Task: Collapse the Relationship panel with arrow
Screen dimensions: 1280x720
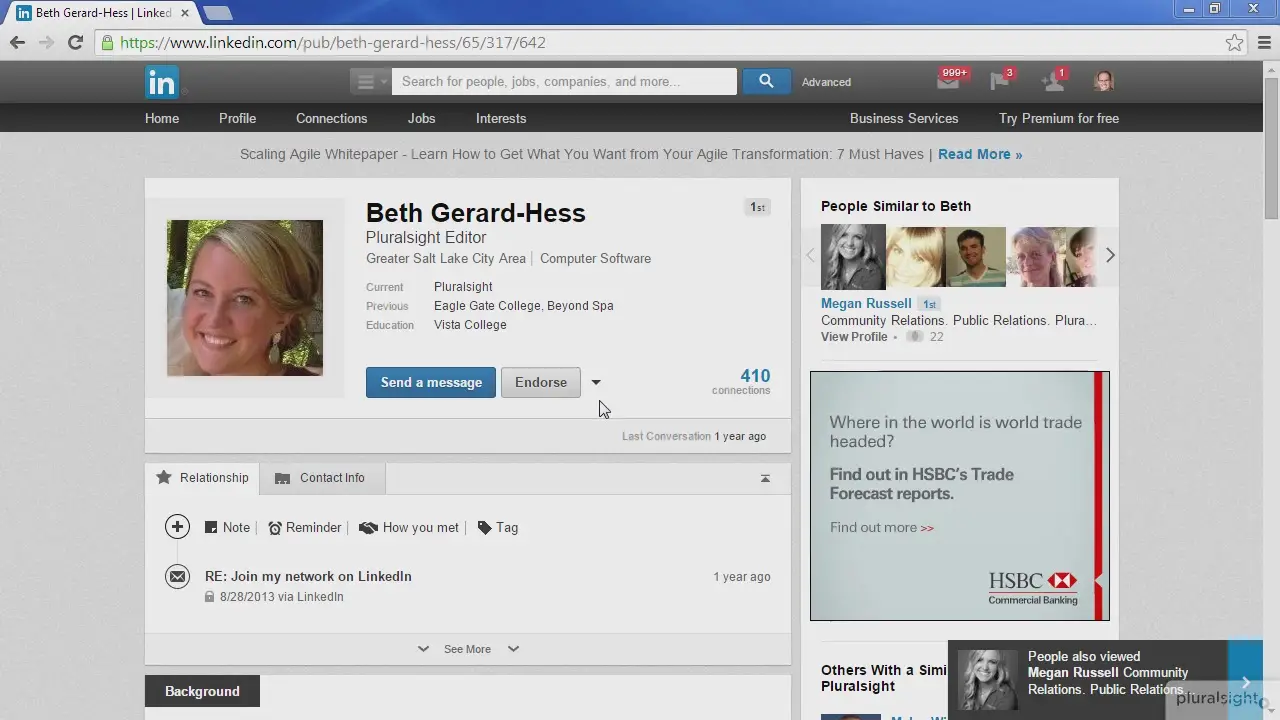Action: click(765, 478)
